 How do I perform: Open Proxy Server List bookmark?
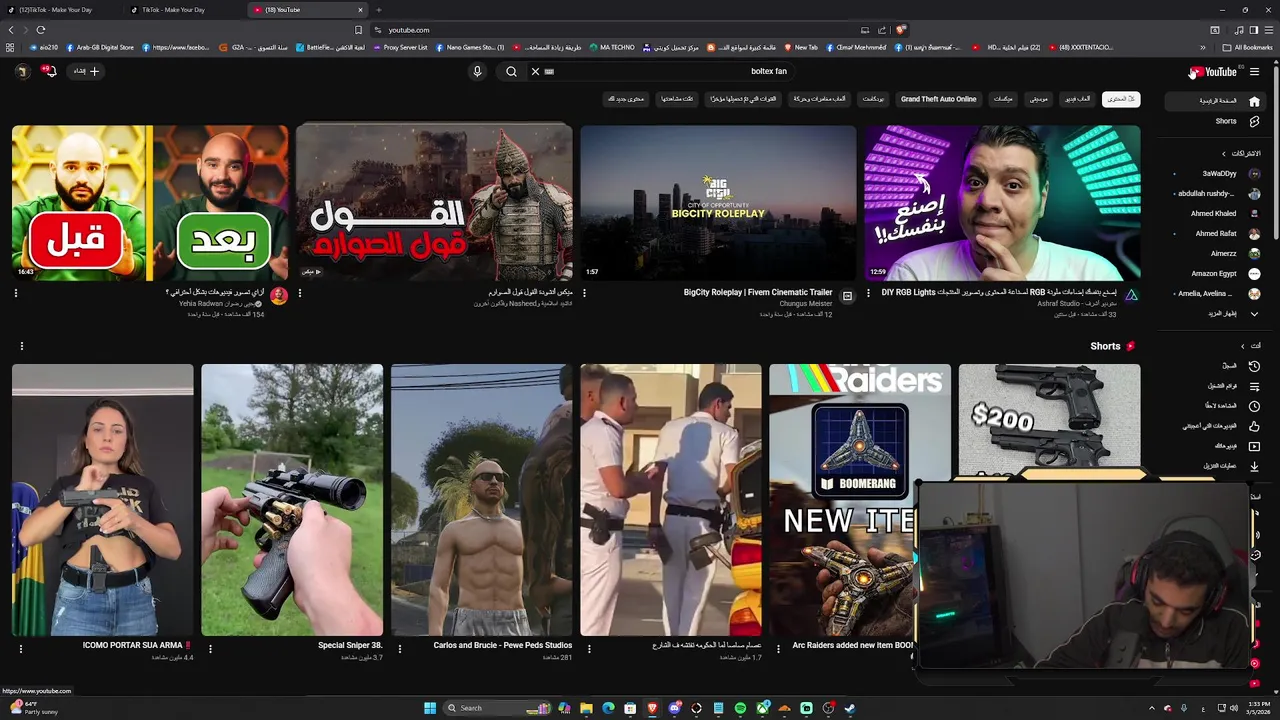point(398,47)
